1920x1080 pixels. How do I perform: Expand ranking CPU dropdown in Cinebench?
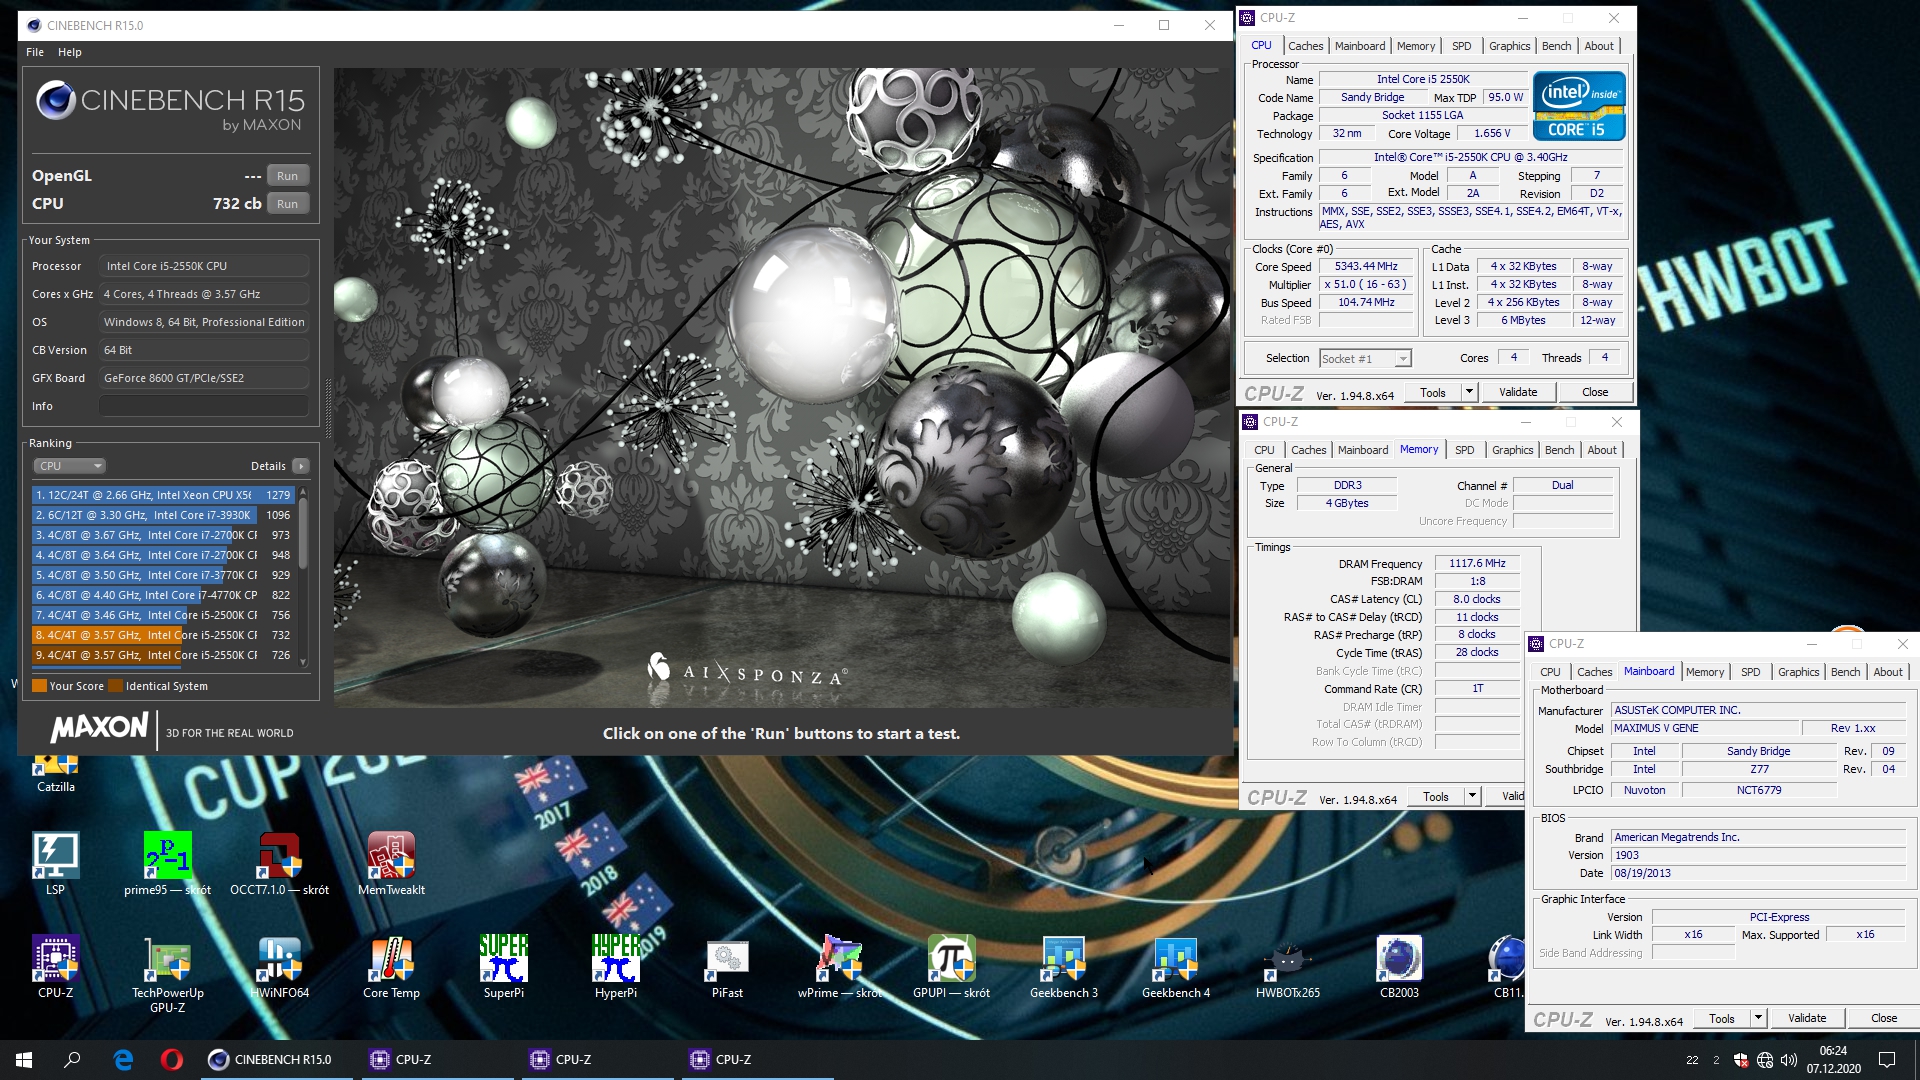(x=69, y=466)
